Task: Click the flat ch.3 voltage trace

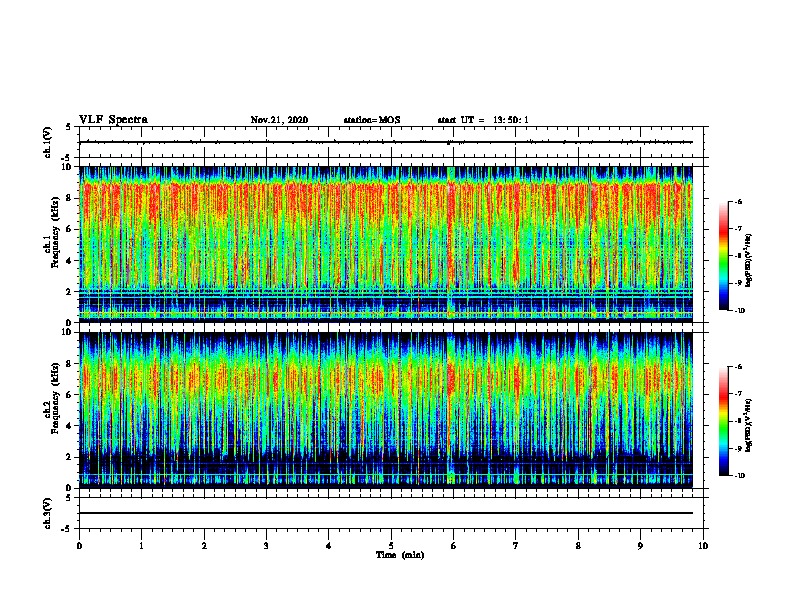Action: click(386, 513)
